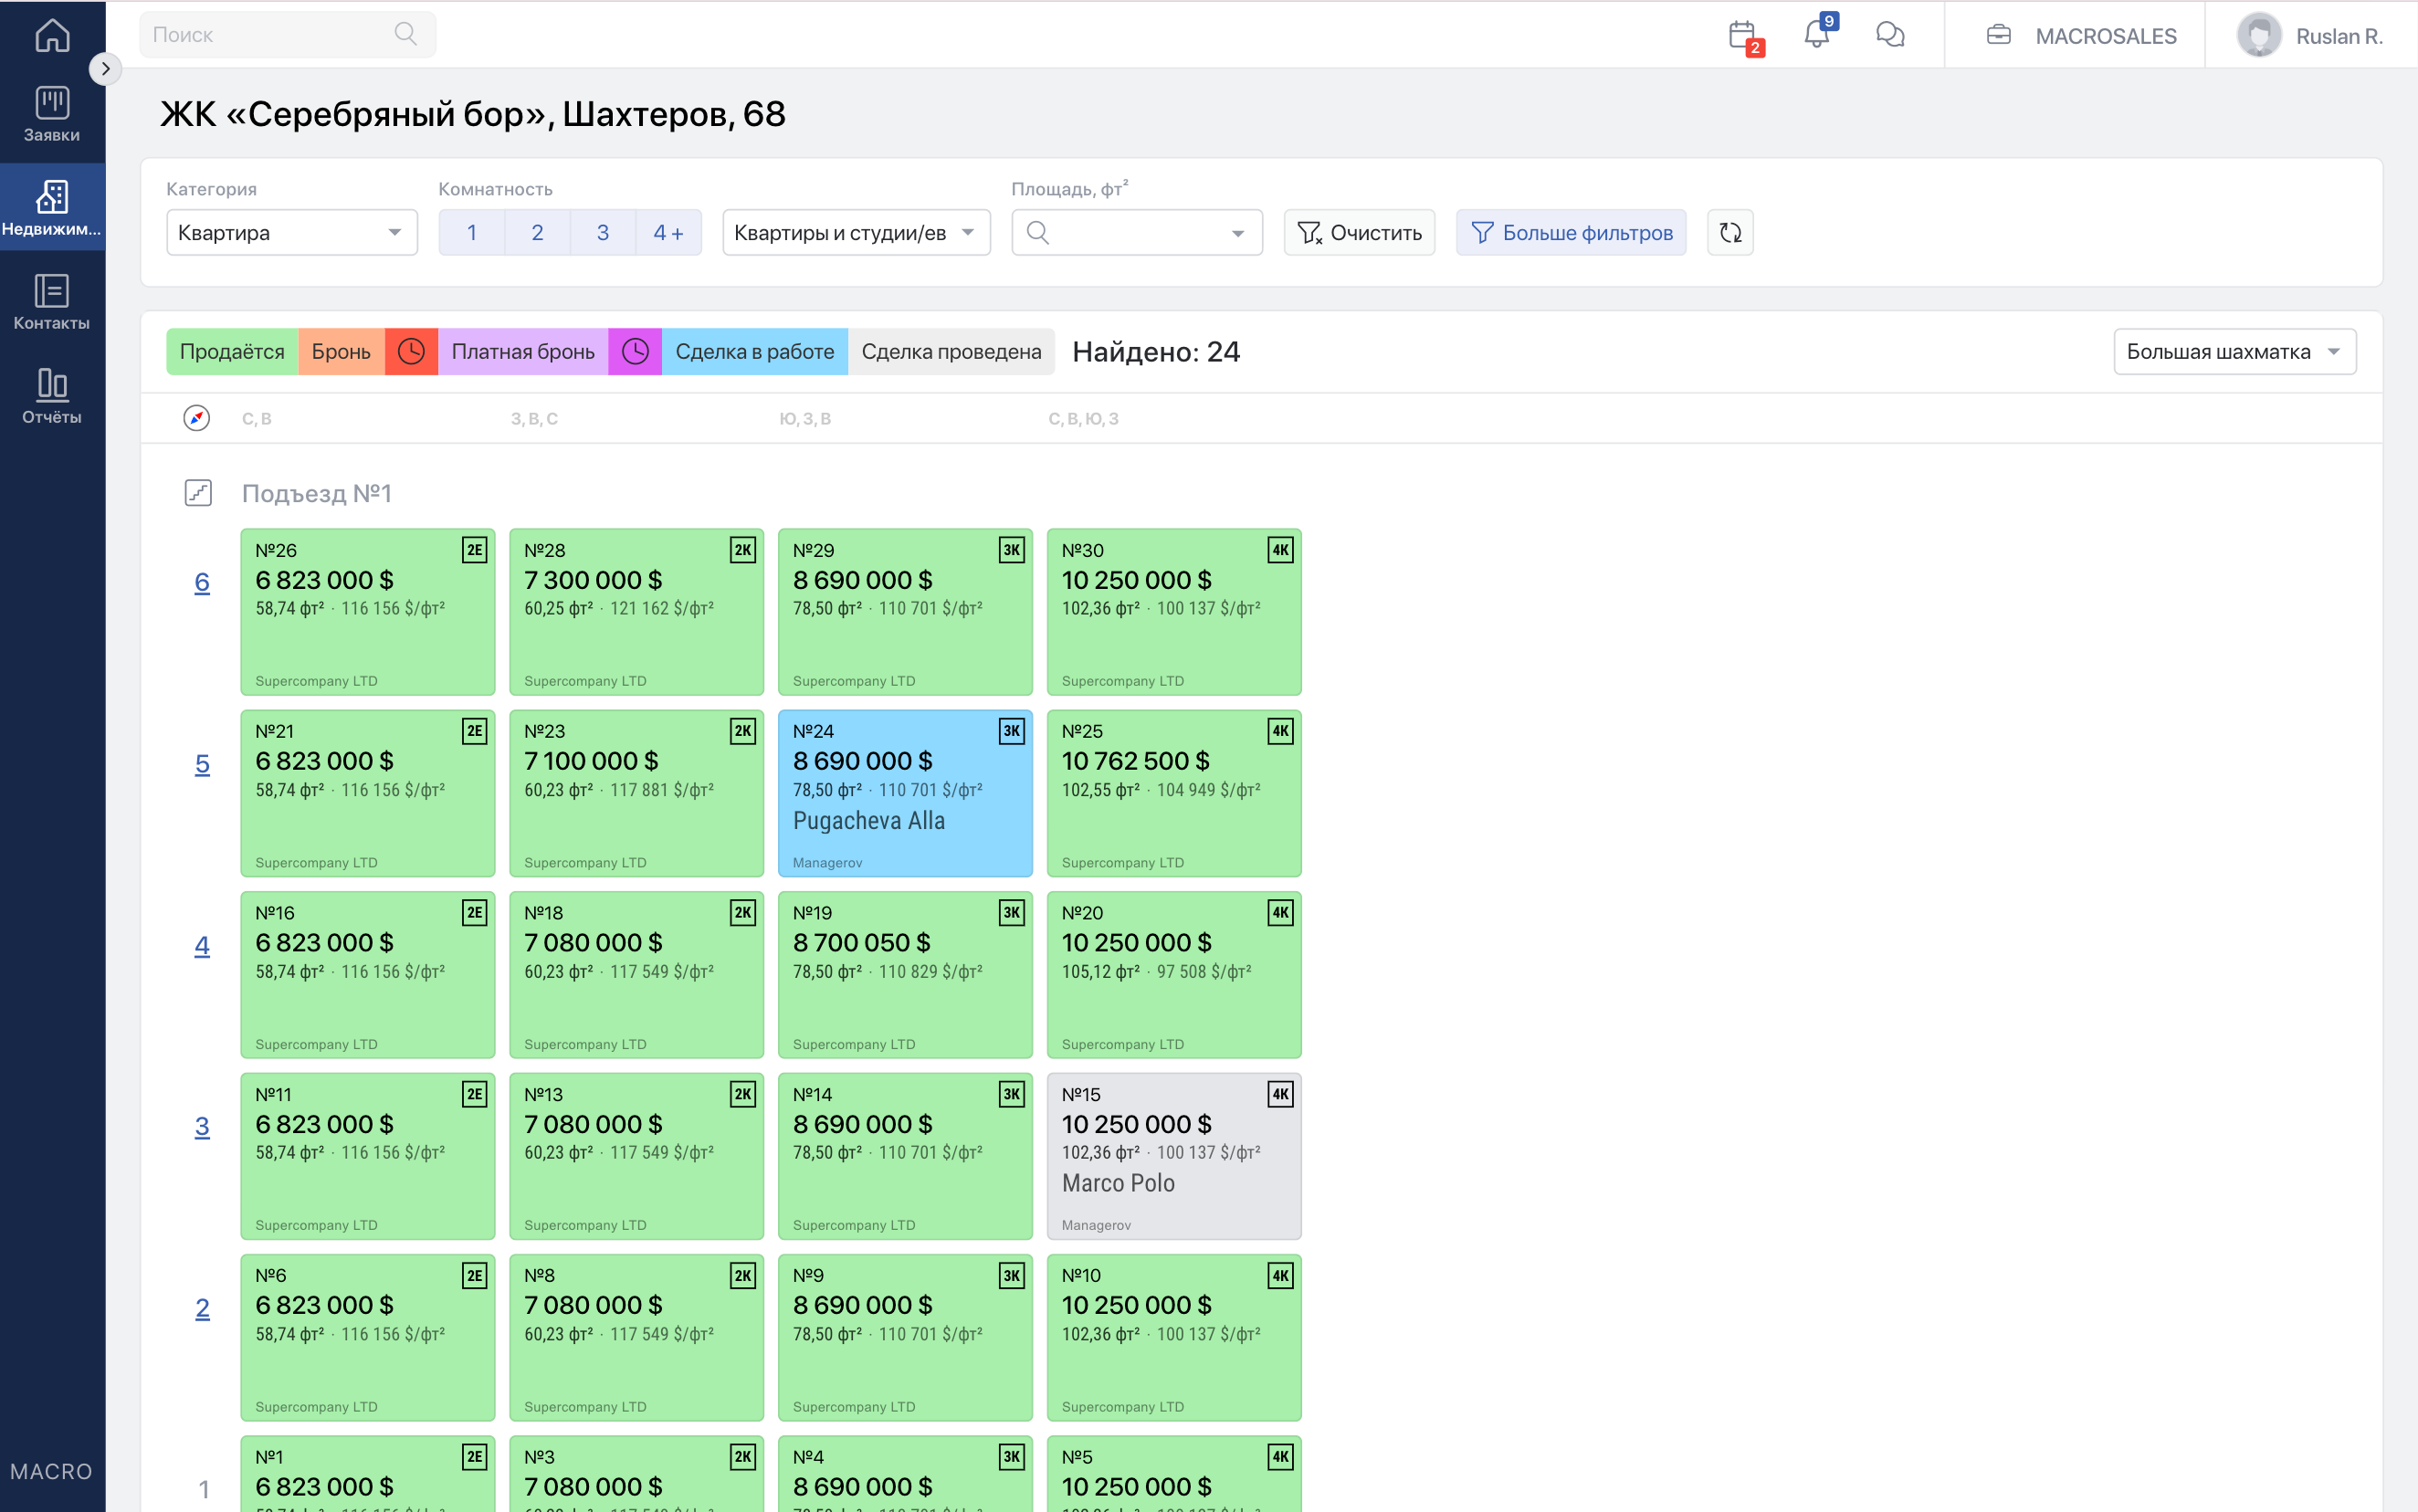Click the Ruslan R. user name
This screenshot has width=2418, height=1512.
2339,36
